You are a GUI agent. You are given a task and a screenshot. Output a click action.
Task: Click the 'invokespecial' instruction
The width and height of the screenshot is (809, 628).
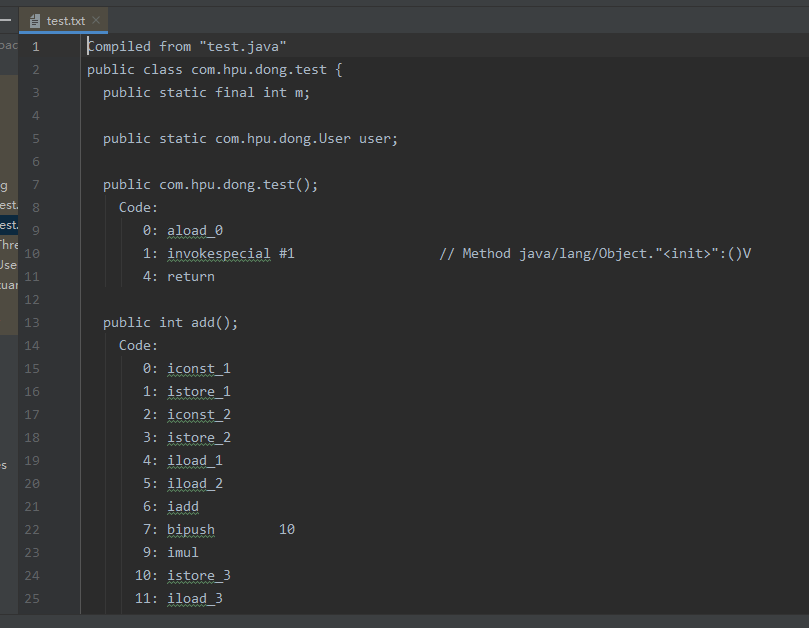tap(219, 254)
